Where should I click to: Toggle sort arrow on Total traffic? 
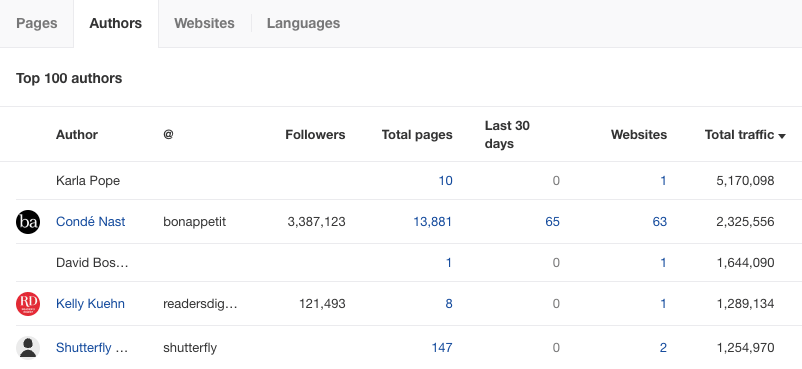click(782, 136)
